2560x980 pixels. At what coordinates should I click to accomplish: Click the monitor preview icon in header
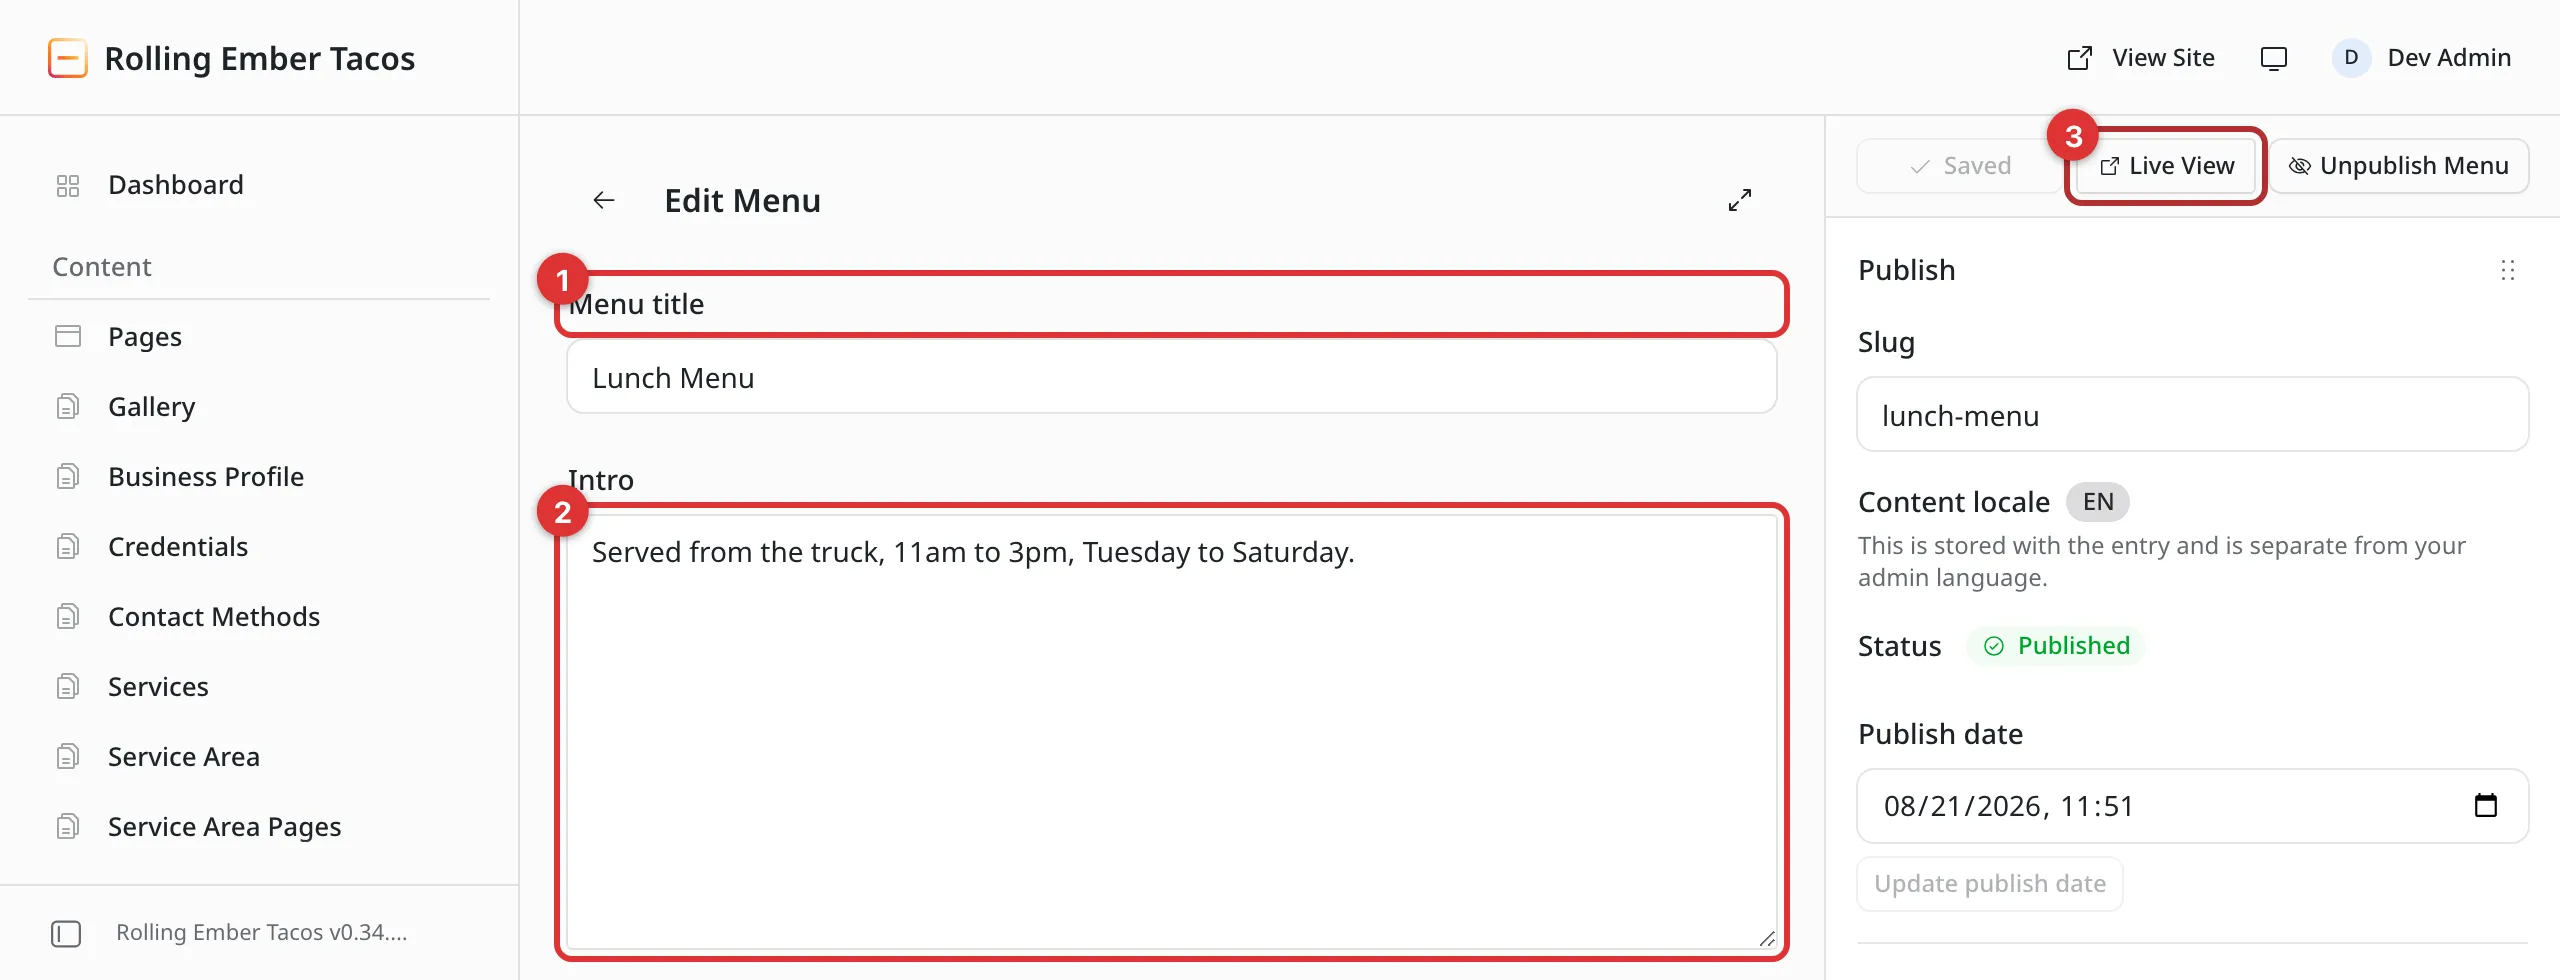[2274, 58]
